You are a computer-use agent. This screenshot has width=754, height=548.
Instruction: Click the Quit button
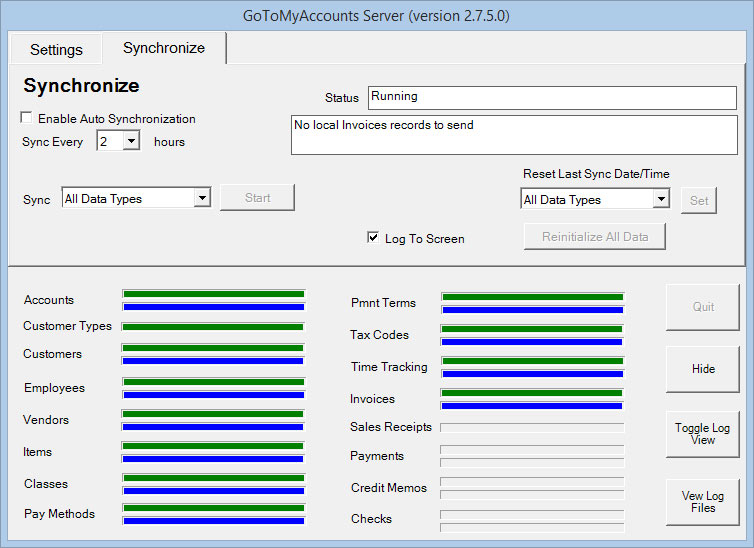(703, 307)
